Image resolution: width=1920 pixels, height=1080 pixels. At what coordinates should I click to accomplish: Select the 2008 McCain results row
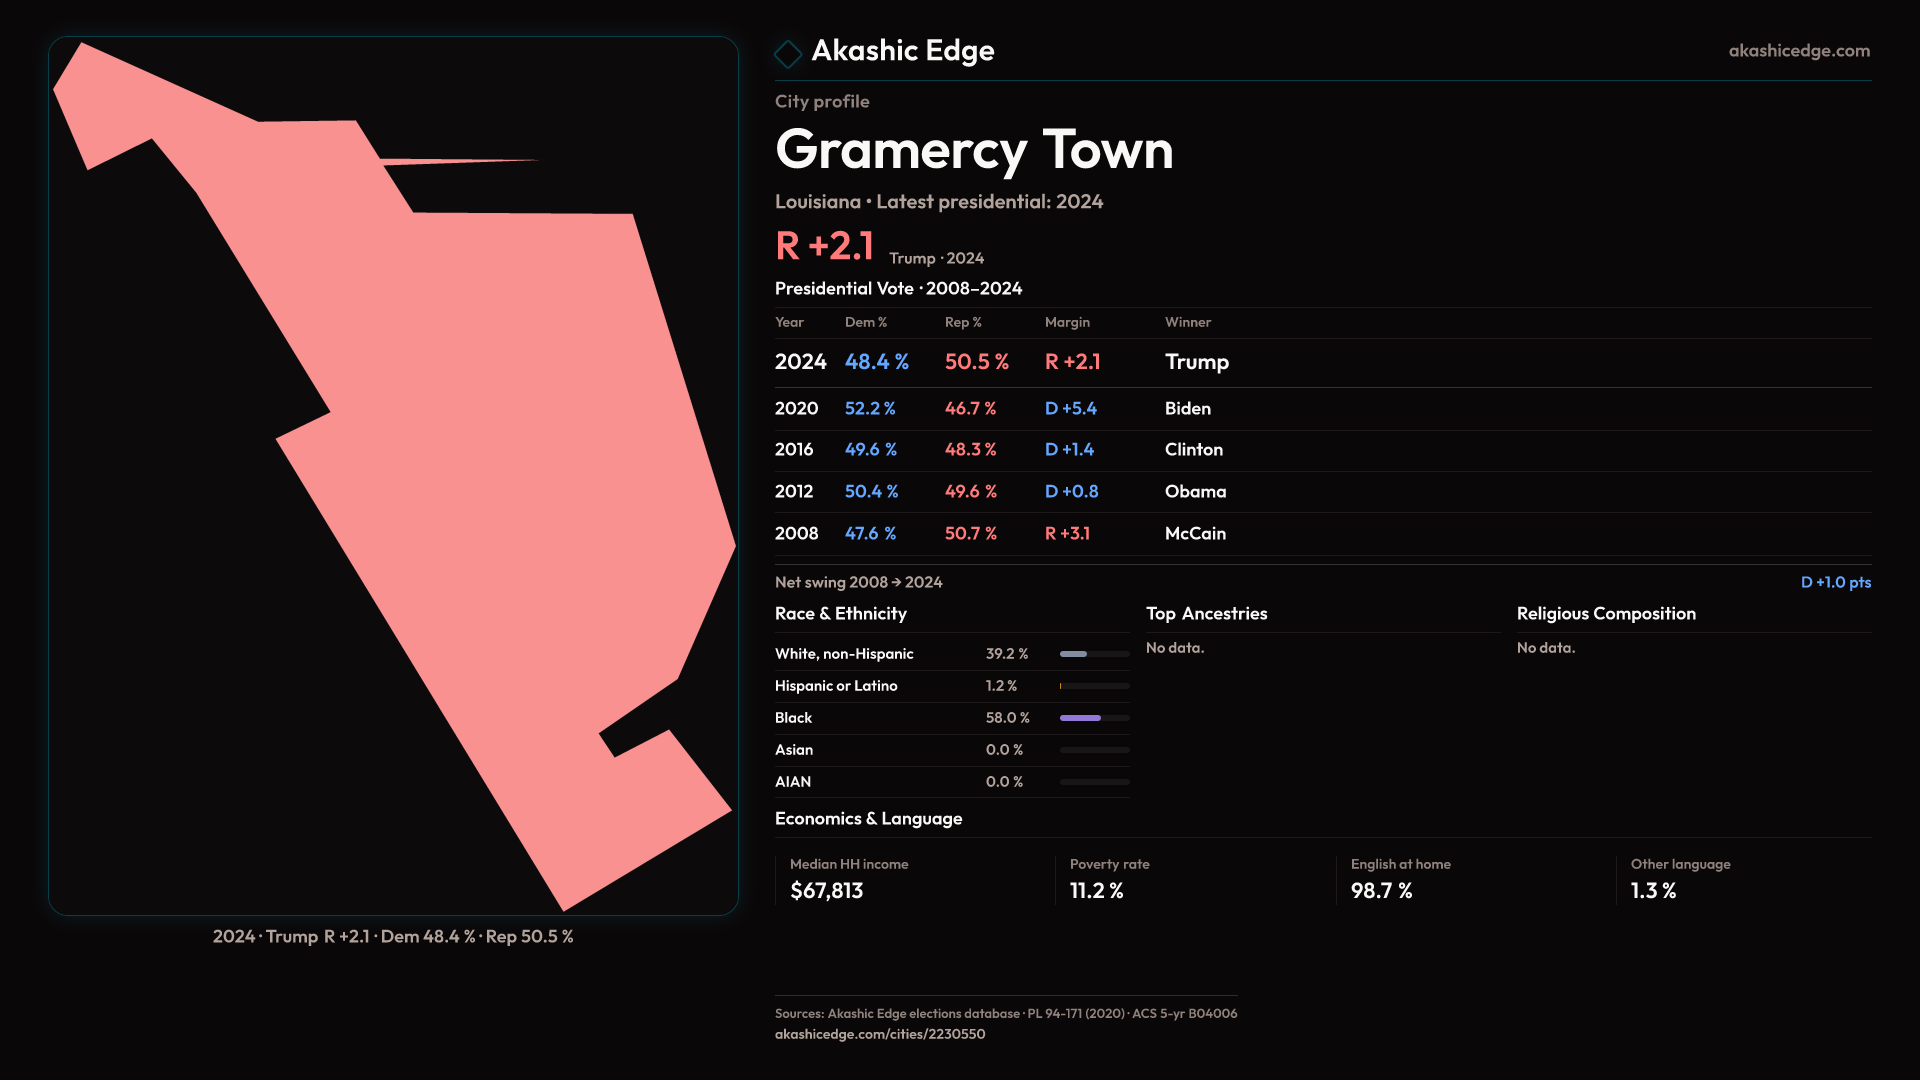[x=1000, y=534]
